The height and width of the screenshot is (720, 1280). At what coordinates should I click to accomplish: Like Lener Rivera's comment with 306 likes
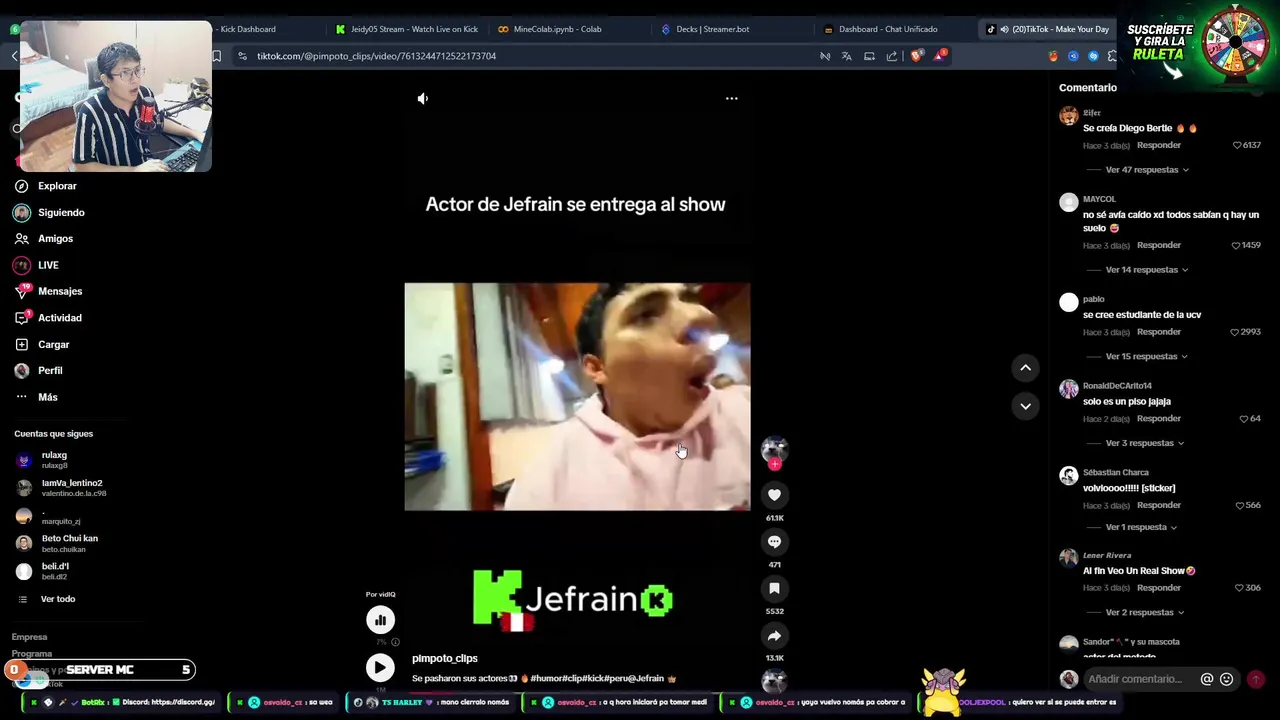(x=1240, y=588)
